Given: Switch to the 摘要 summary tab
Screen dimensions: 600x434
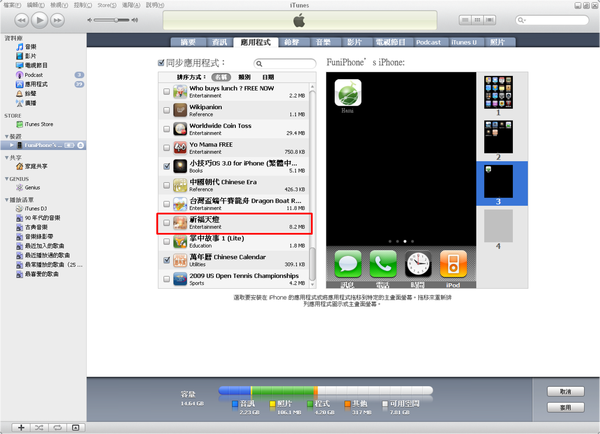Looking at the screenshot, I should pyautogui.click(x=188, y=42).
